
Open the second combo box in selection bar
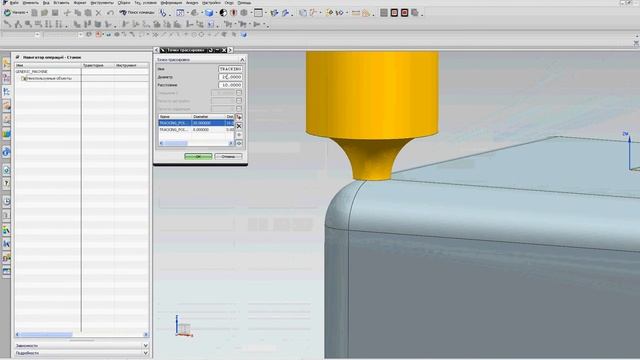63,35
